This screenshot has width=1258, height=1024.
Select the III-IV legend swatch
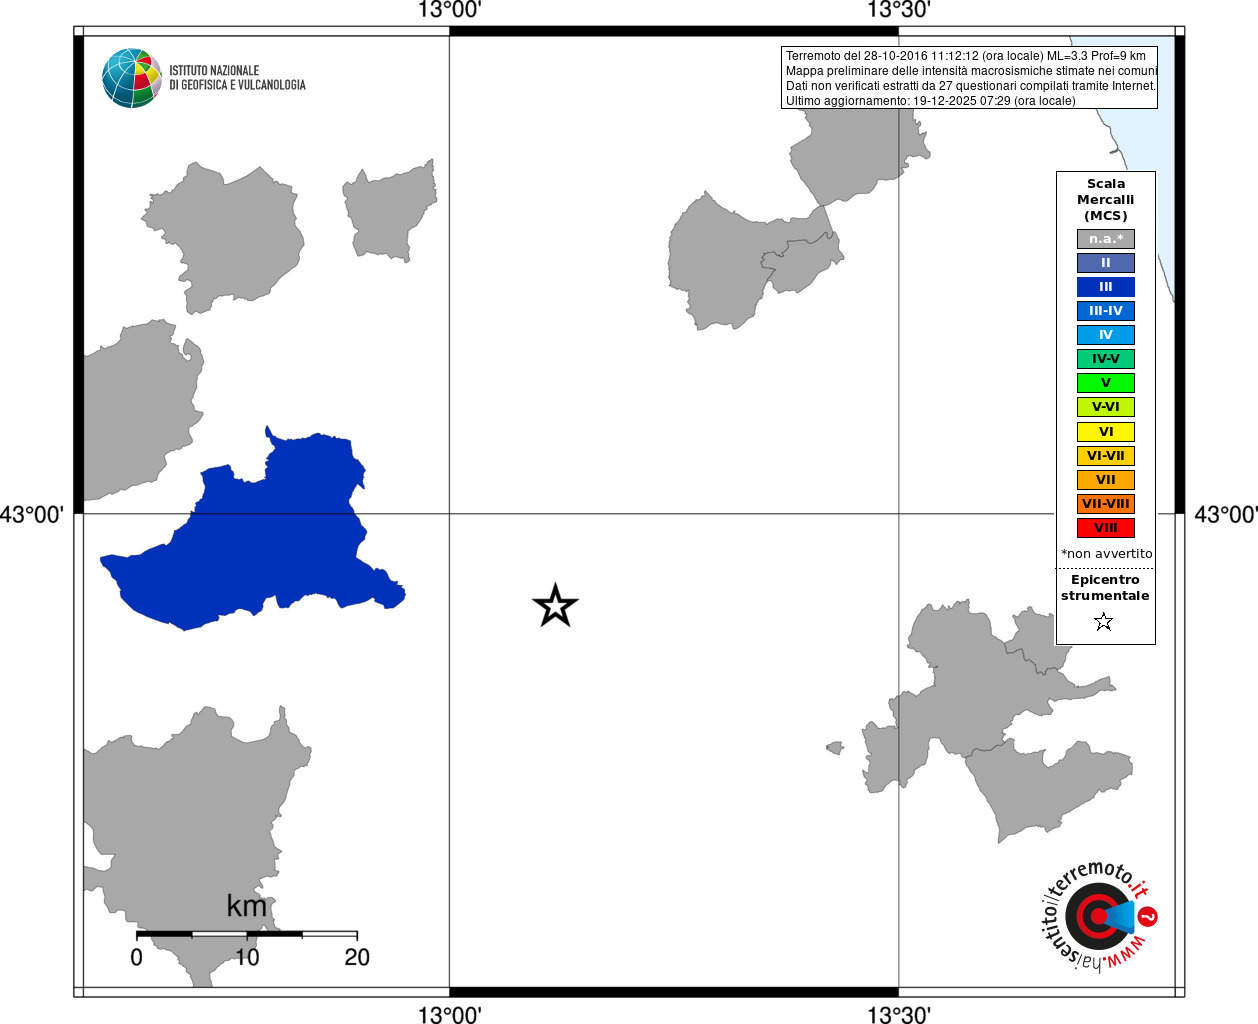coord(1105,311)
